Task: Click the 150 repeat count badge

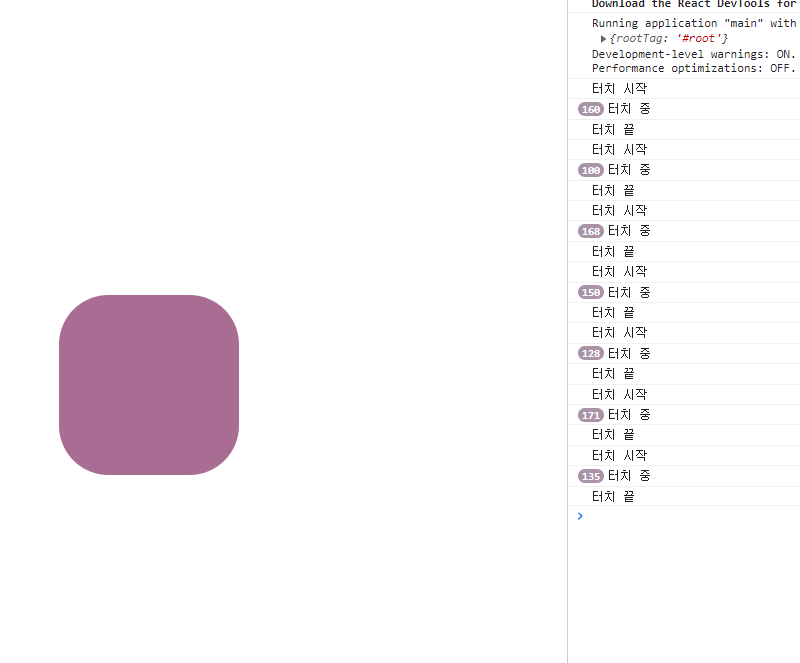Action: coord(591,292)
